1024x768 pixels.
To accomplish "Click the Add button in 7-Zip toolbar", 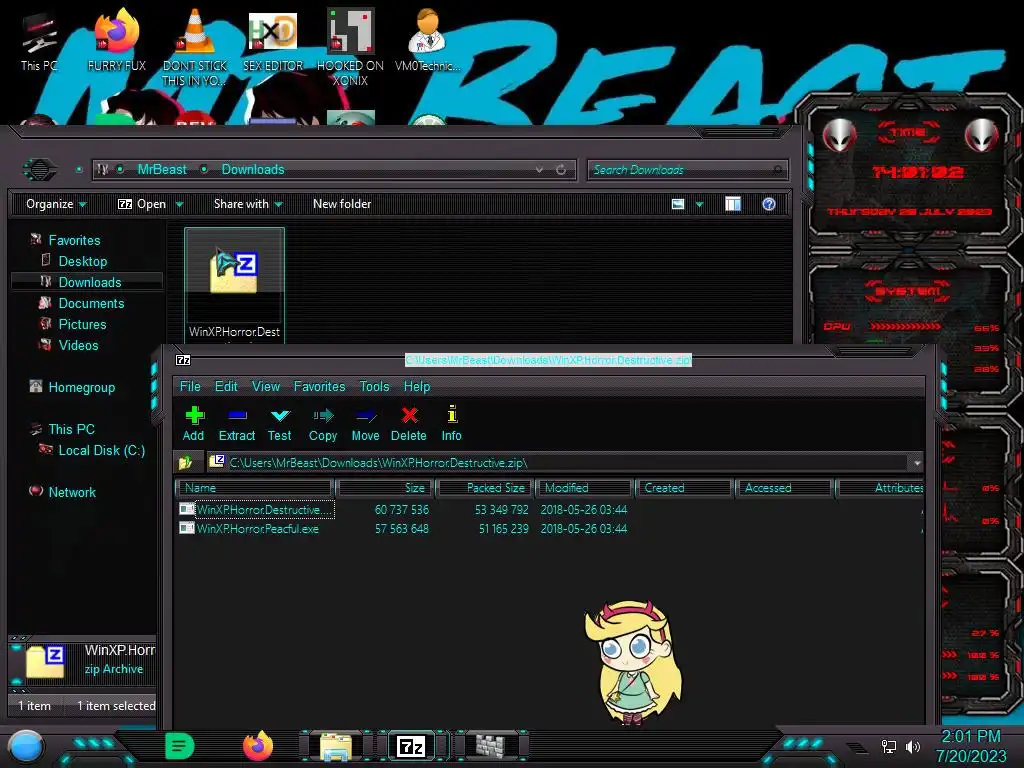I will (194, 423).
